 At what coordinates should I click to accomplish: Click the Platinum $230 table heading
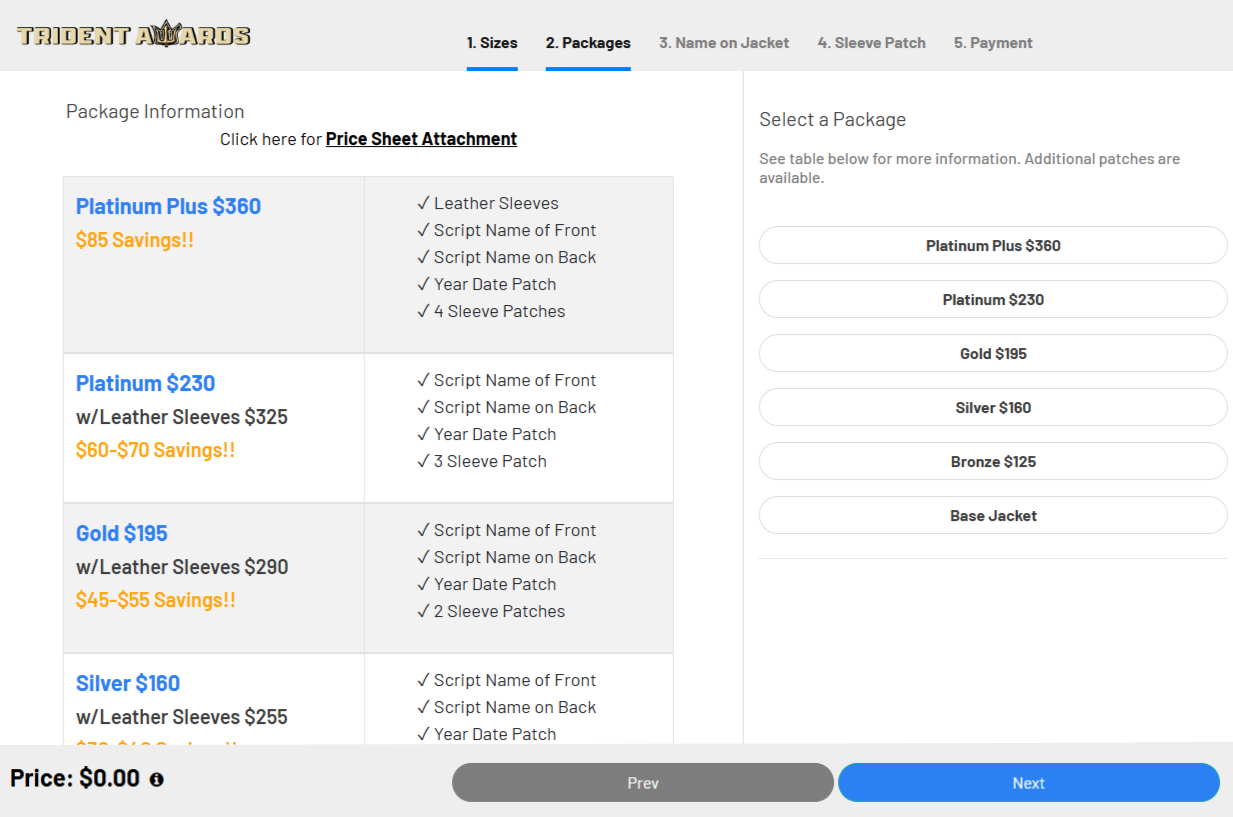pyautogui.click(x=145, y=383)
